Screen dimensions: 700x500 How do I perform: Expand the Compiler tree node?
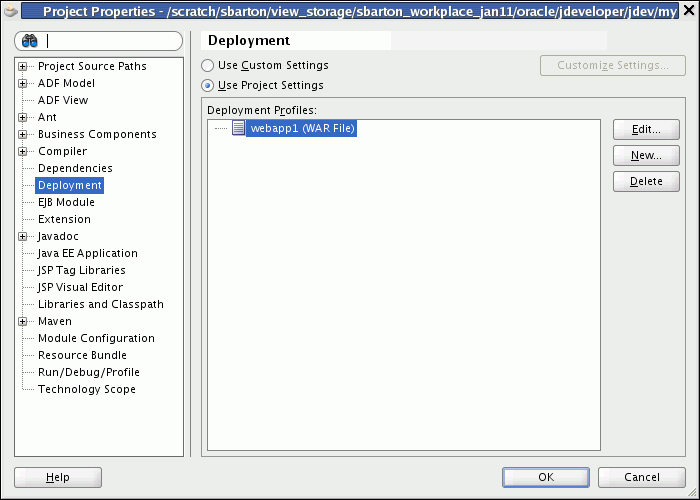click(x=22, y=151)
